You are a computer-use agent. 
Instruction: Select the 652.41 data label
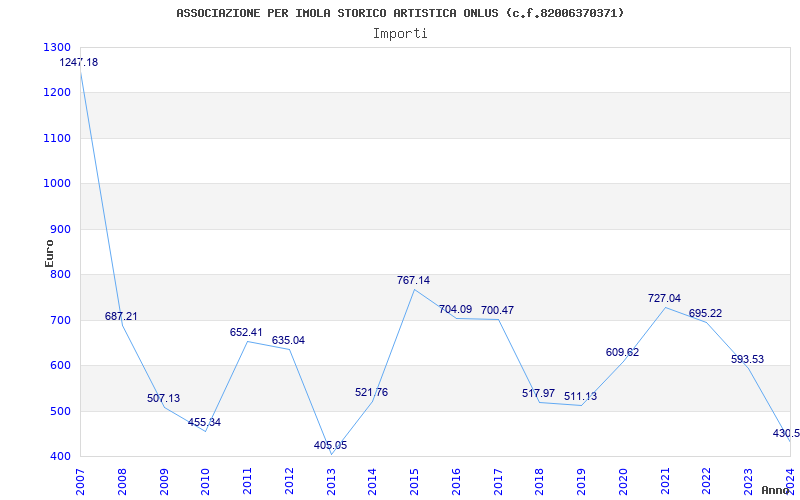246,332
